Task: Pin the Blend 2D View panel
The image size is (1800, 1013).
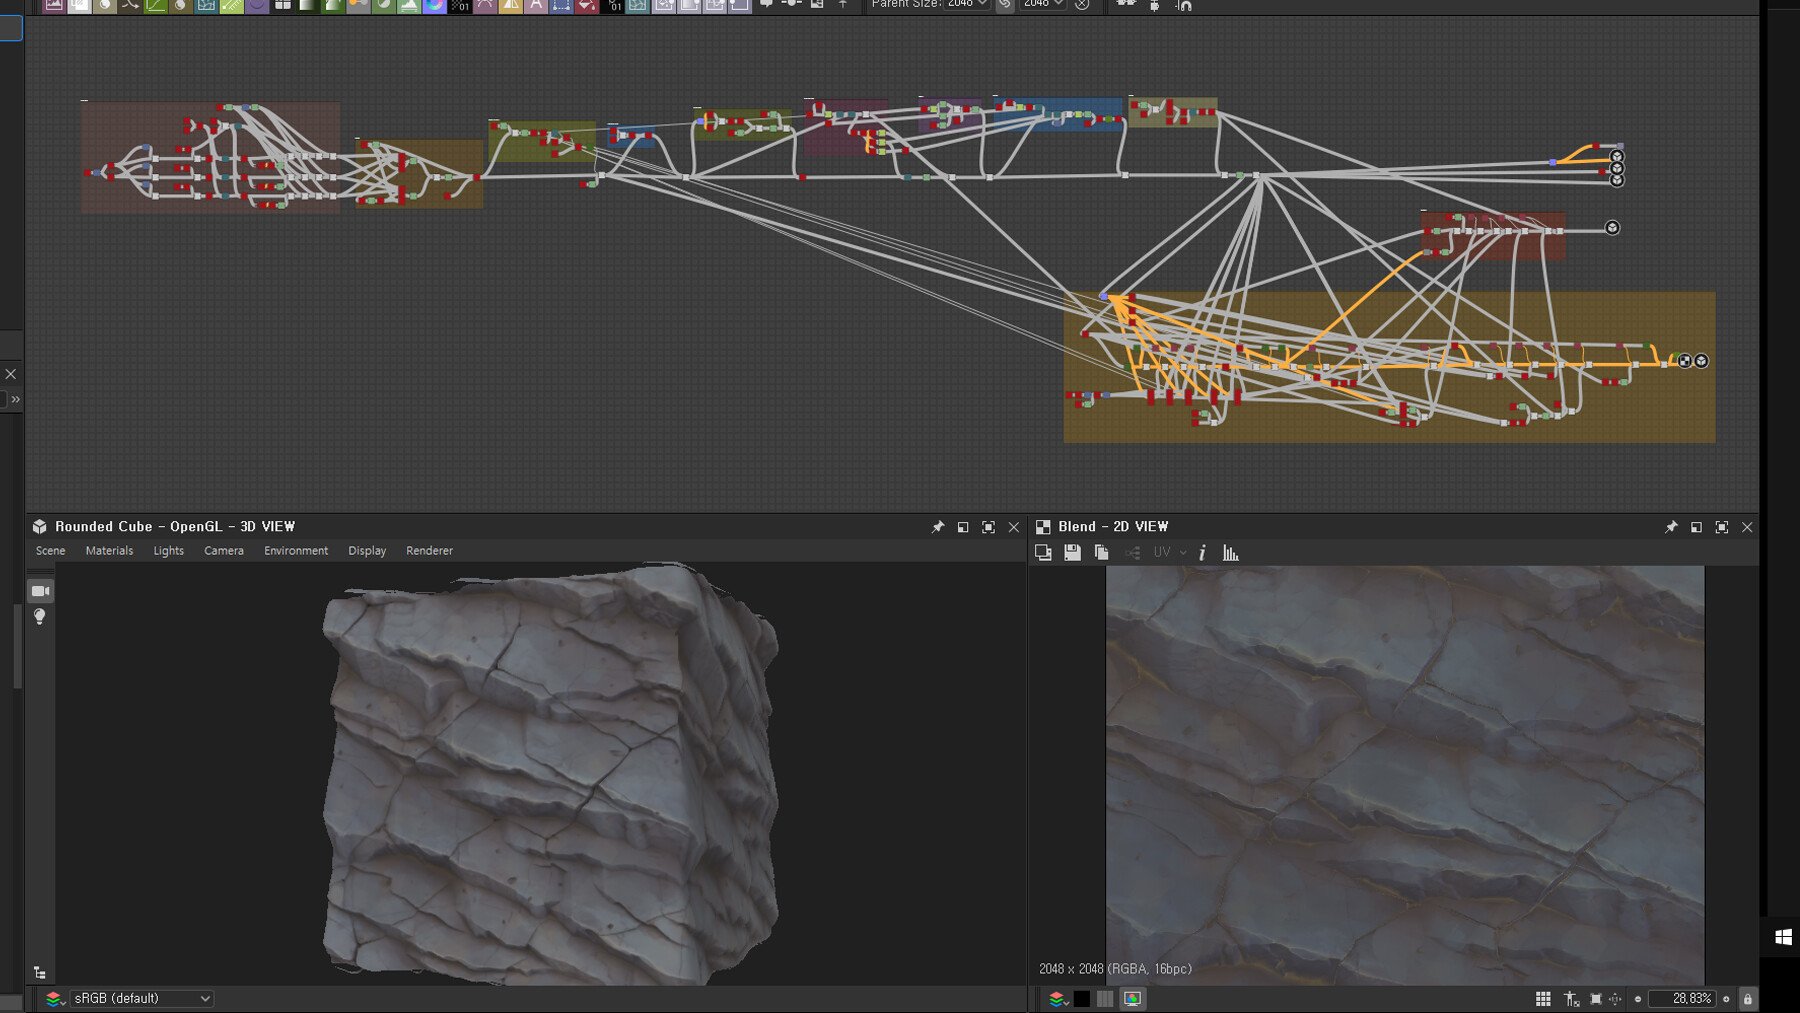Action: pos(1671,527)
